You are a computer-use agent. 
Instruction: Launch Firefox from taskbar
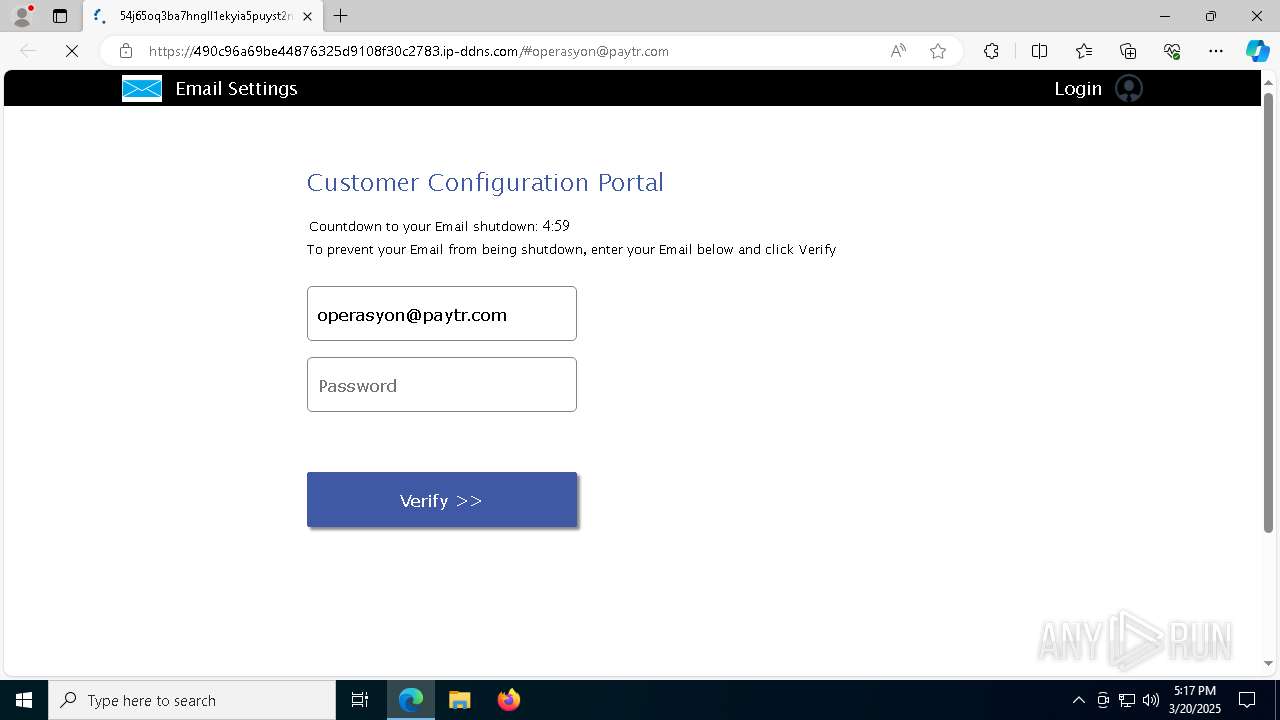[508, 700]
